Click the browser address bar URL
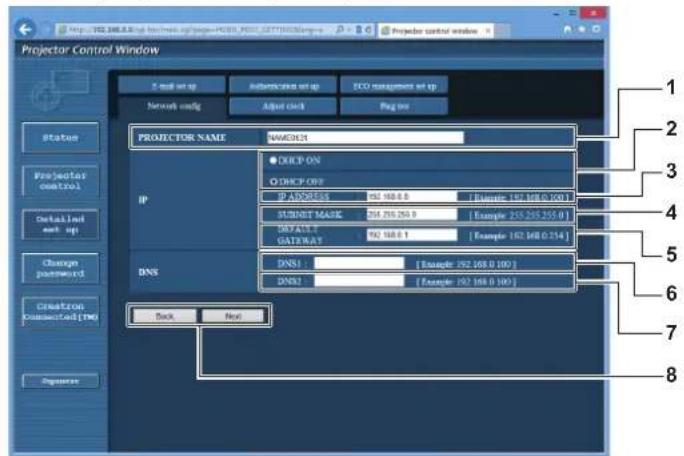Screen dimensions: 684x456 click(195, 30)
